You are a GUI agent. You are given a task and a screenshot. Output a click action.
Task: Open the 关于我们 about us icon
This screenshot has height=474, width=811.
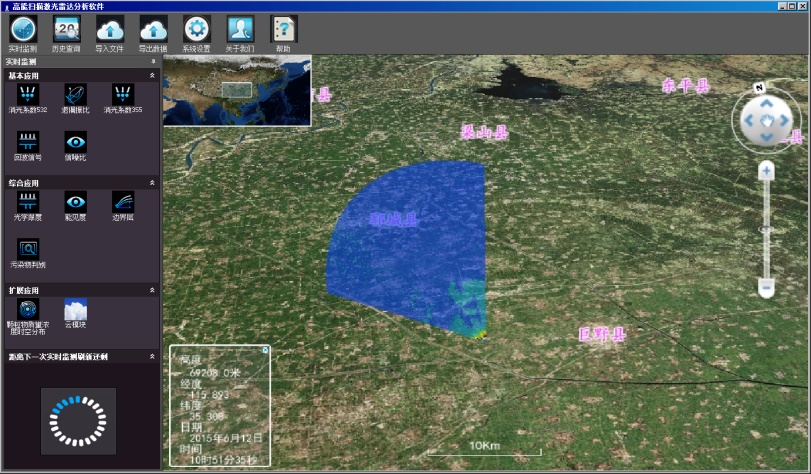tap(240, 30)
